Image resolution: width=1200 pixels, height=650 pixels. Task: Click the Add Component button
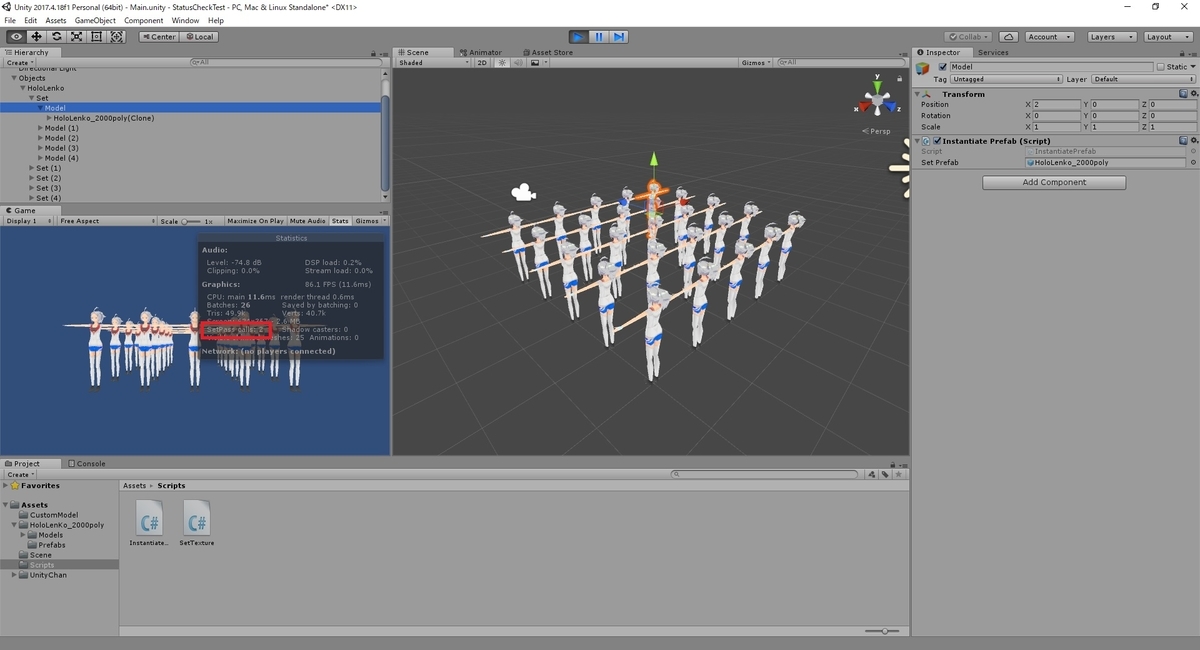(1054, 182)
